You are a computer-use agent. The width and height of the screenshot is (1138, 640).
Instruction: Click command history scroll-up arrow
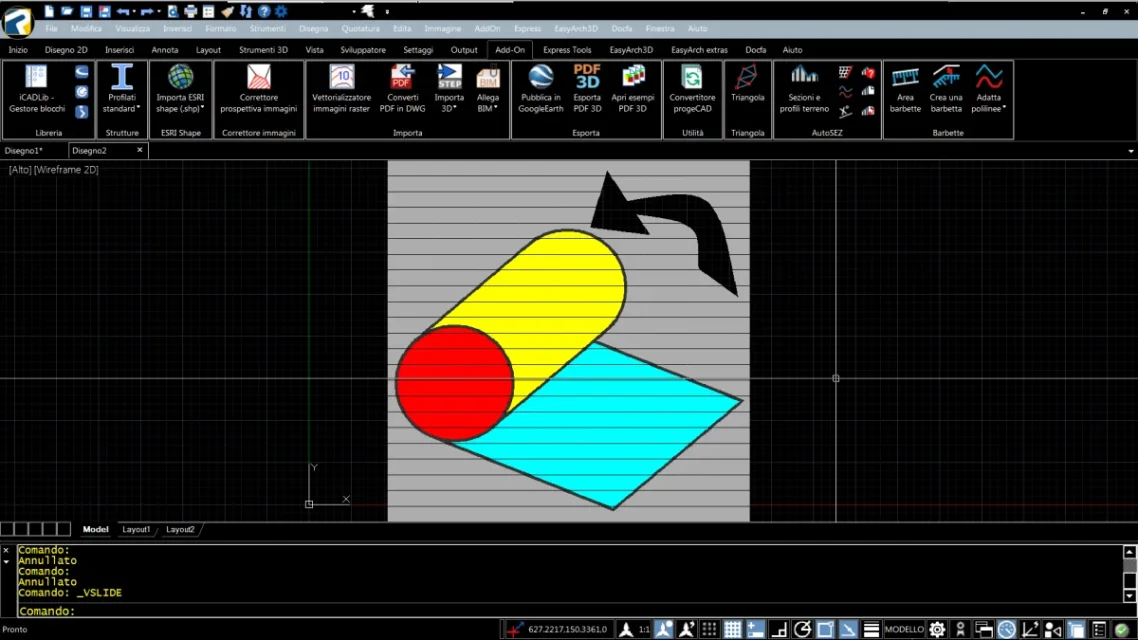click(1129, 552)
